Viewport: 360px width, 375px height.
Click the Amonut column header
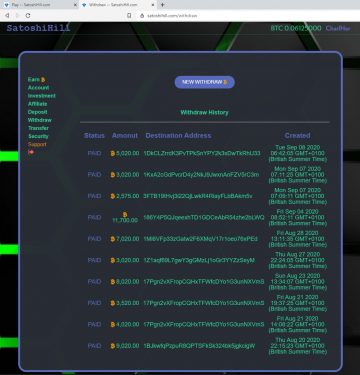(125, 136)
